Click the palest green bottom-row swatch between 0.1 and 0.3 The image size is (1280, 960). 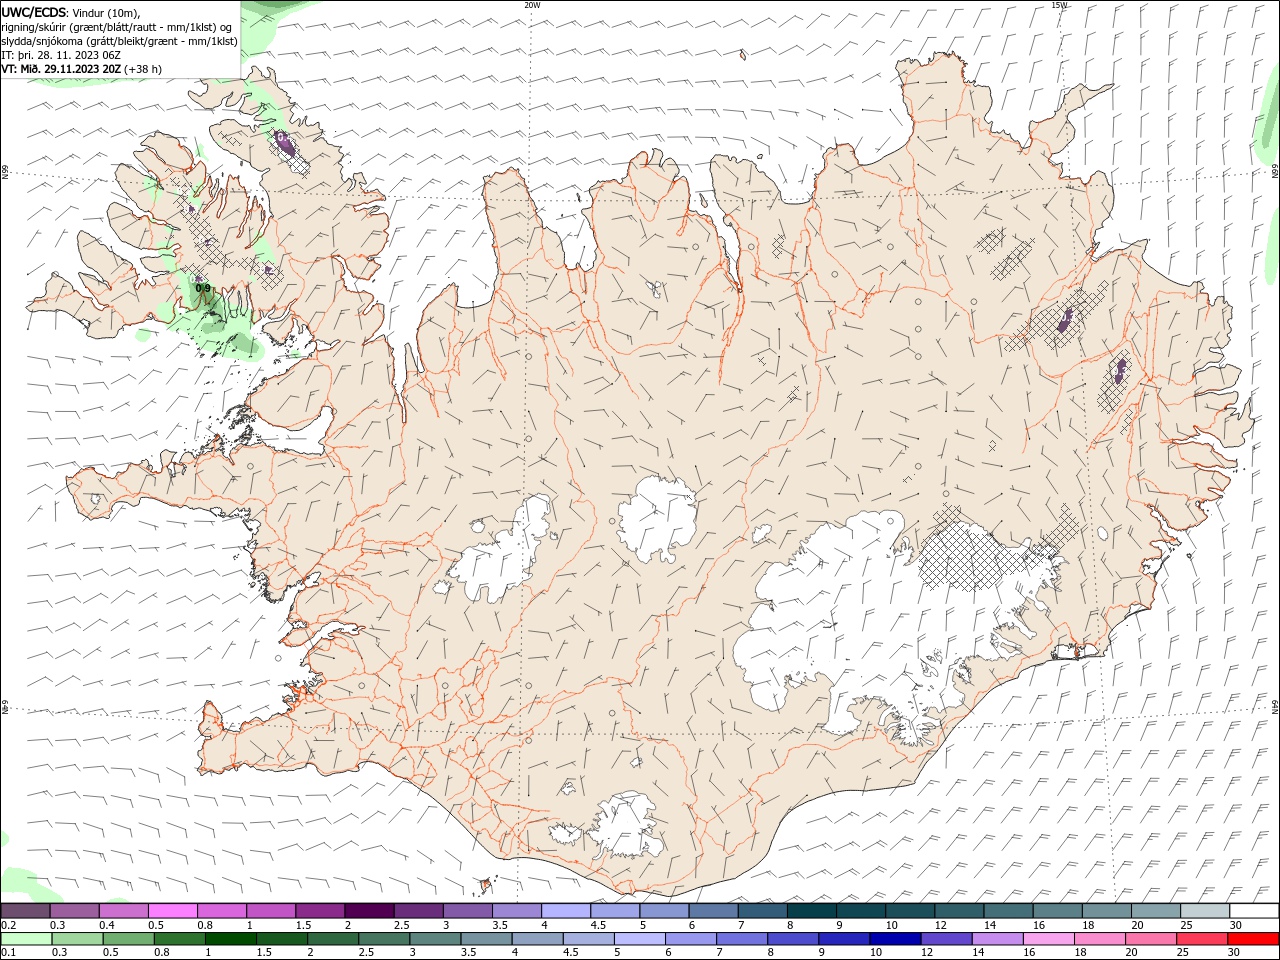click(x=26, y=939)
